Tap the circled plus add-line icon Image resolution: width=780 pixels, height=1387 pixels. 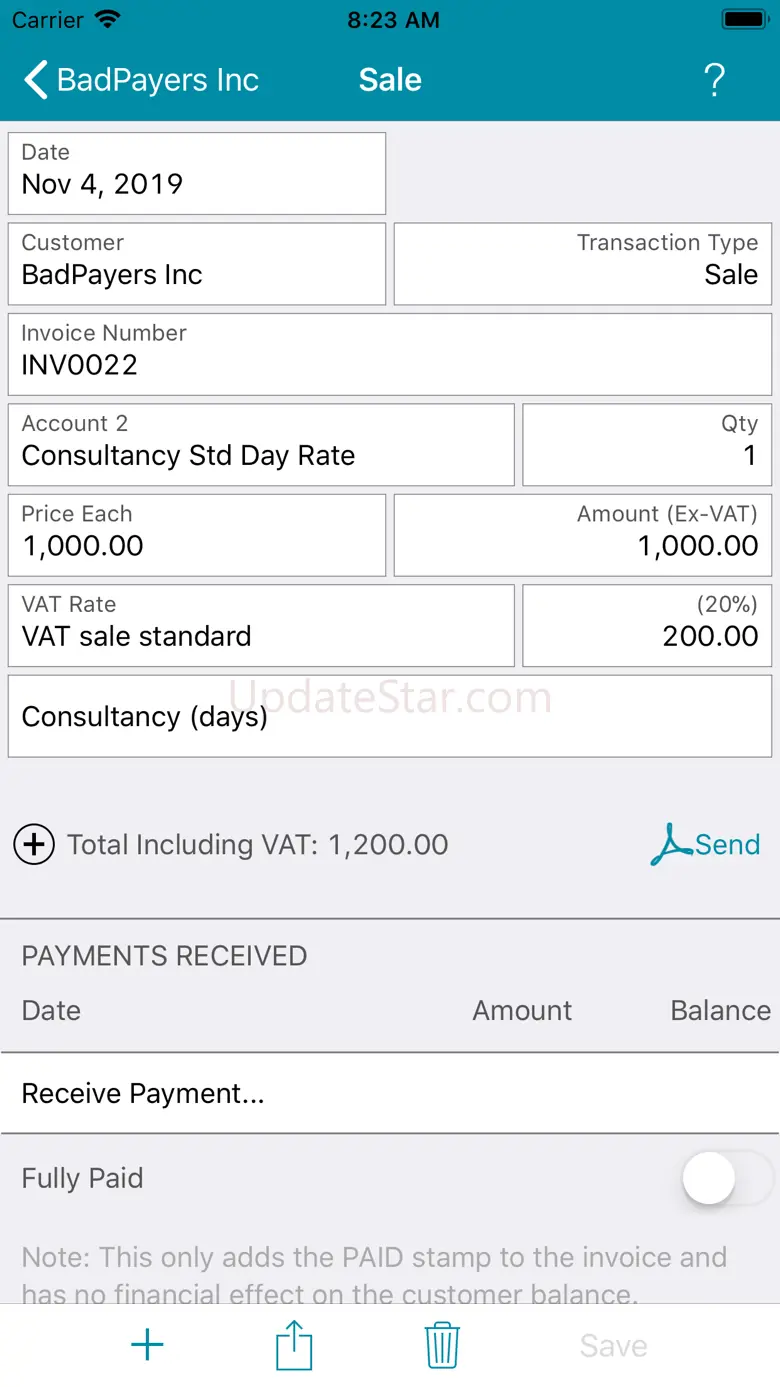(x=34, y=844)
